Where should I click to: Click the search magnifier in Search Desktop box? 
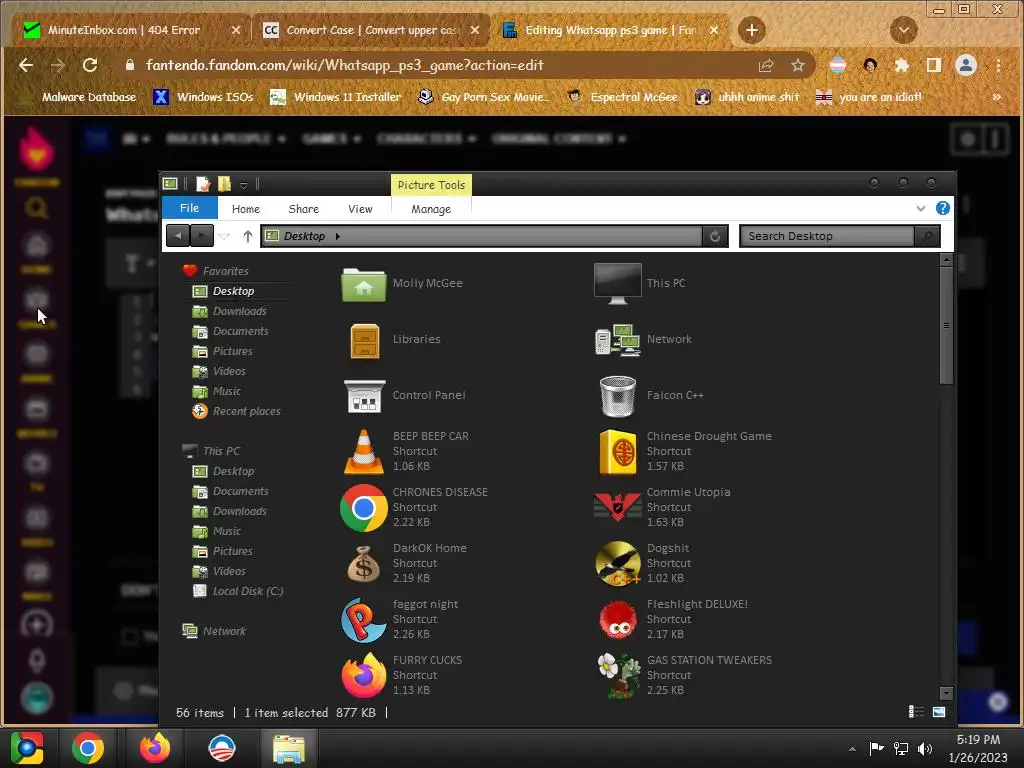pyautogui.click(x=927, y=236)
